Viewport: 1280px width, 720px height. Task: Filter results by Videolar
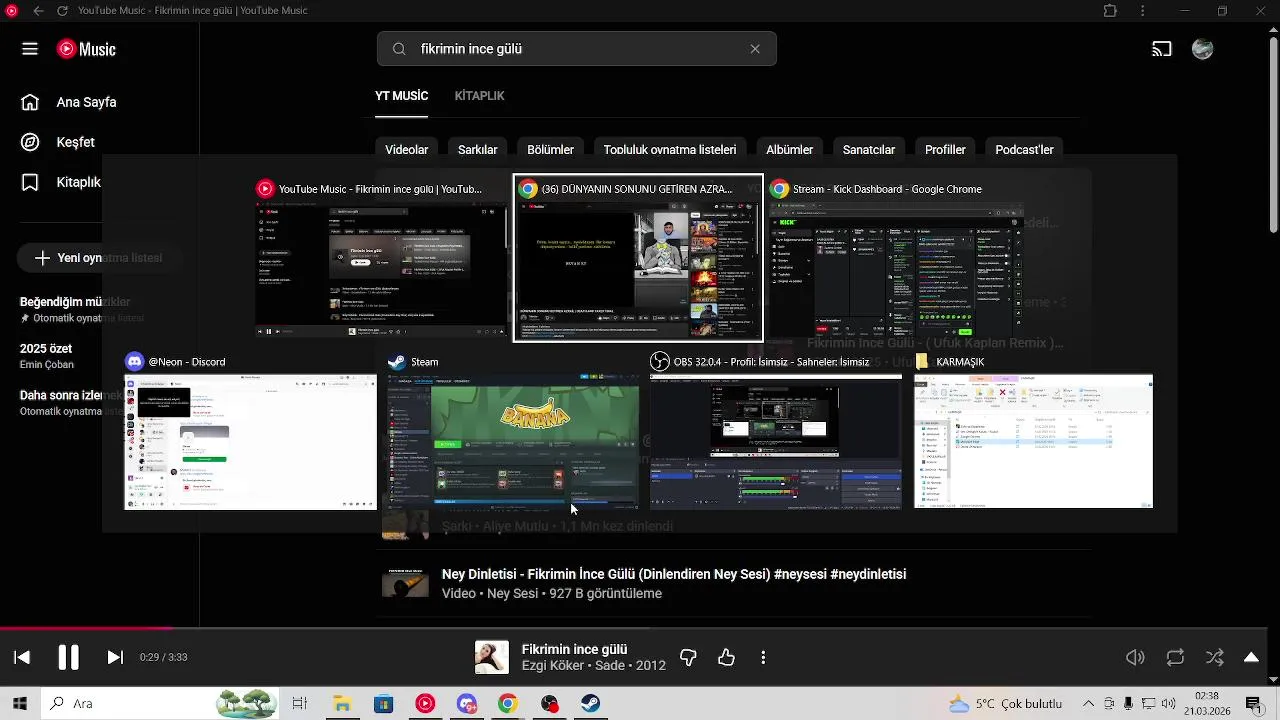[407, 150]
